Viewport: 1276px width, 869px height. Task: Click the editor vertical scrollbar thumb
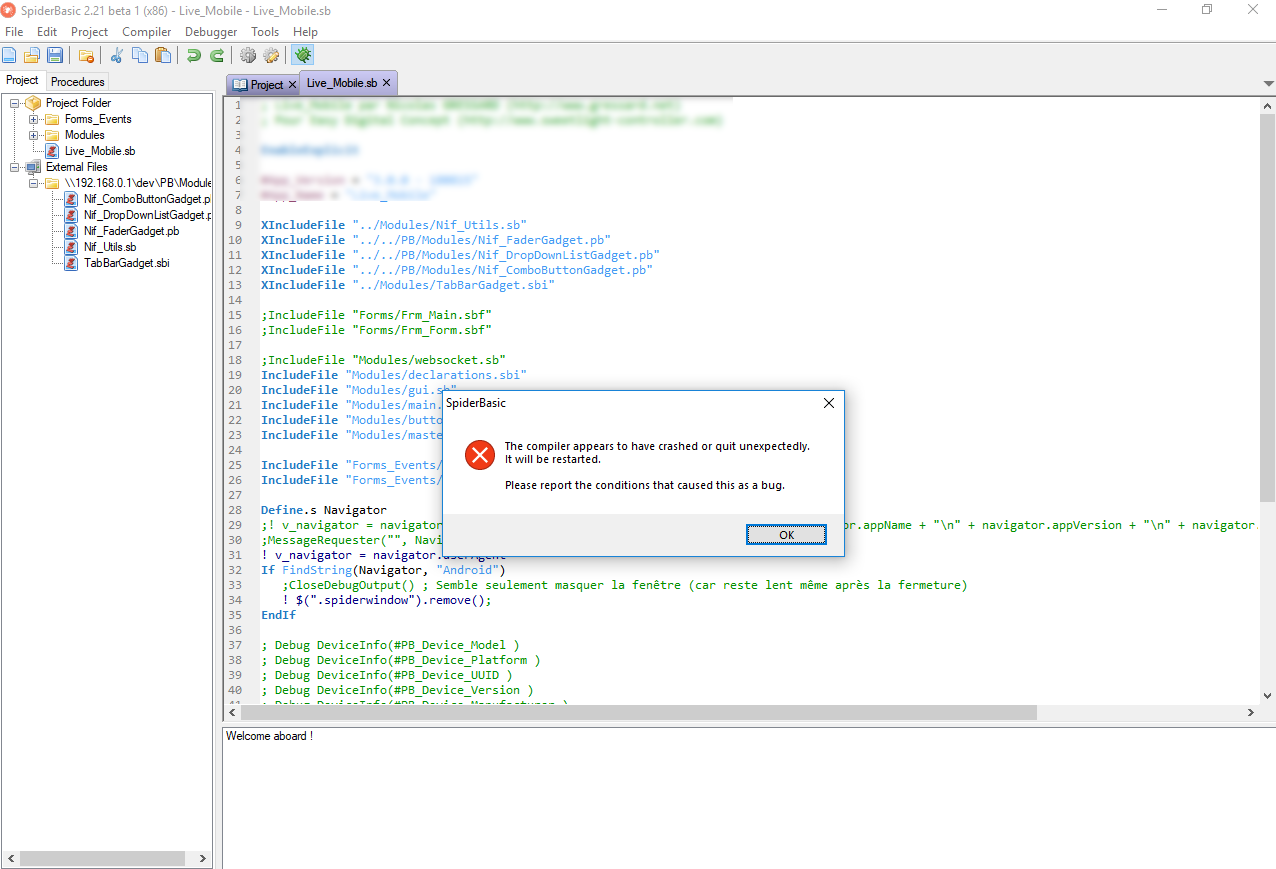pyautogui.click(x=1268, y=306)
